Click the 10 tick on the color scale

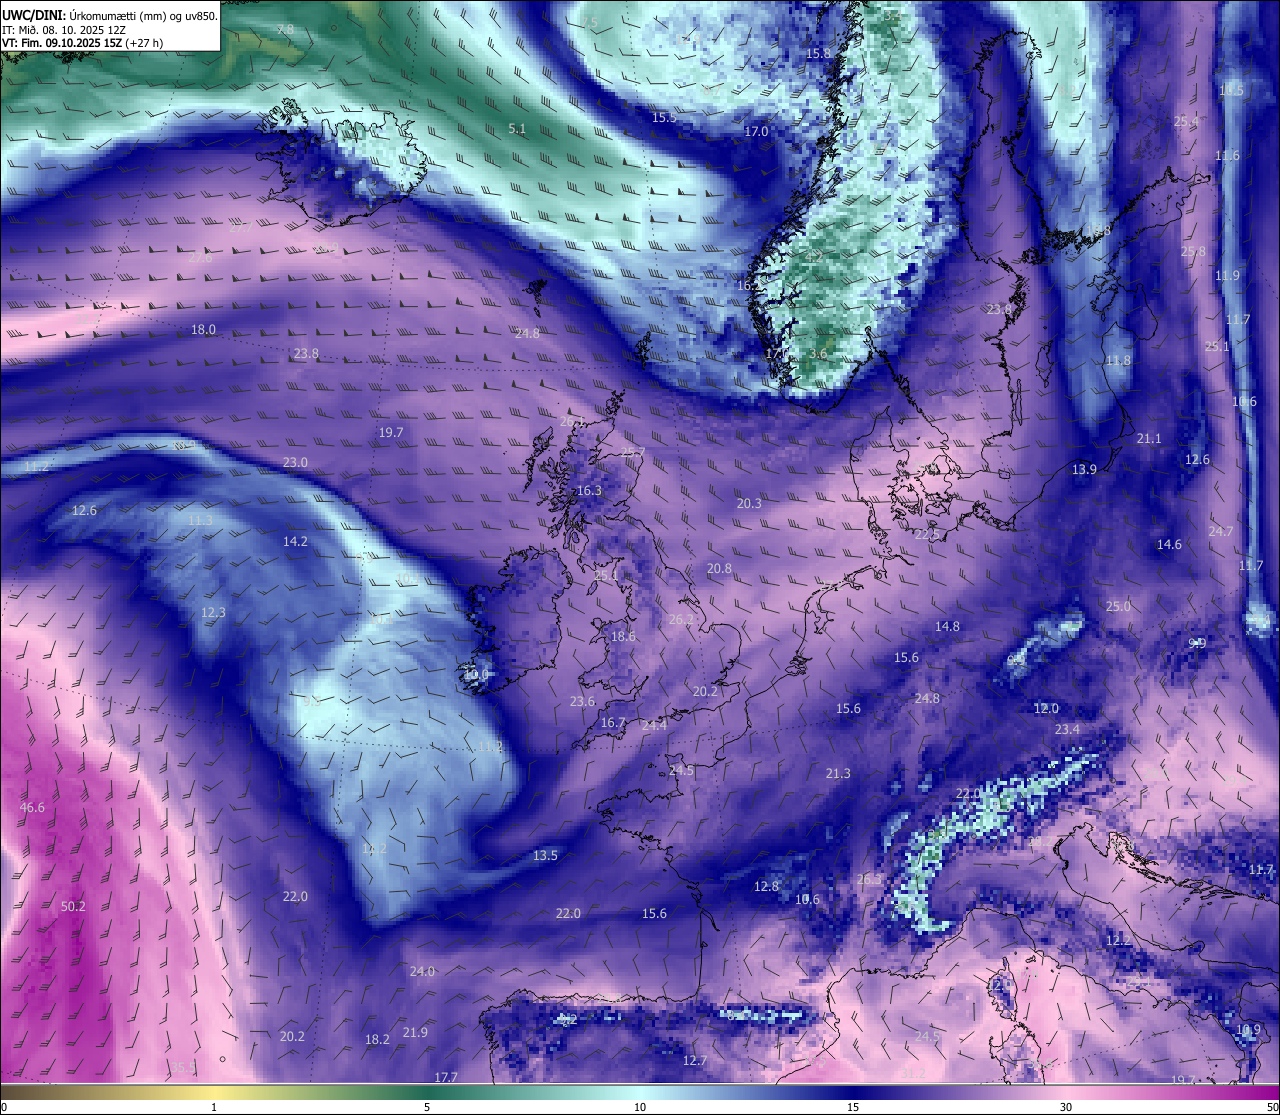[640, 1107]
